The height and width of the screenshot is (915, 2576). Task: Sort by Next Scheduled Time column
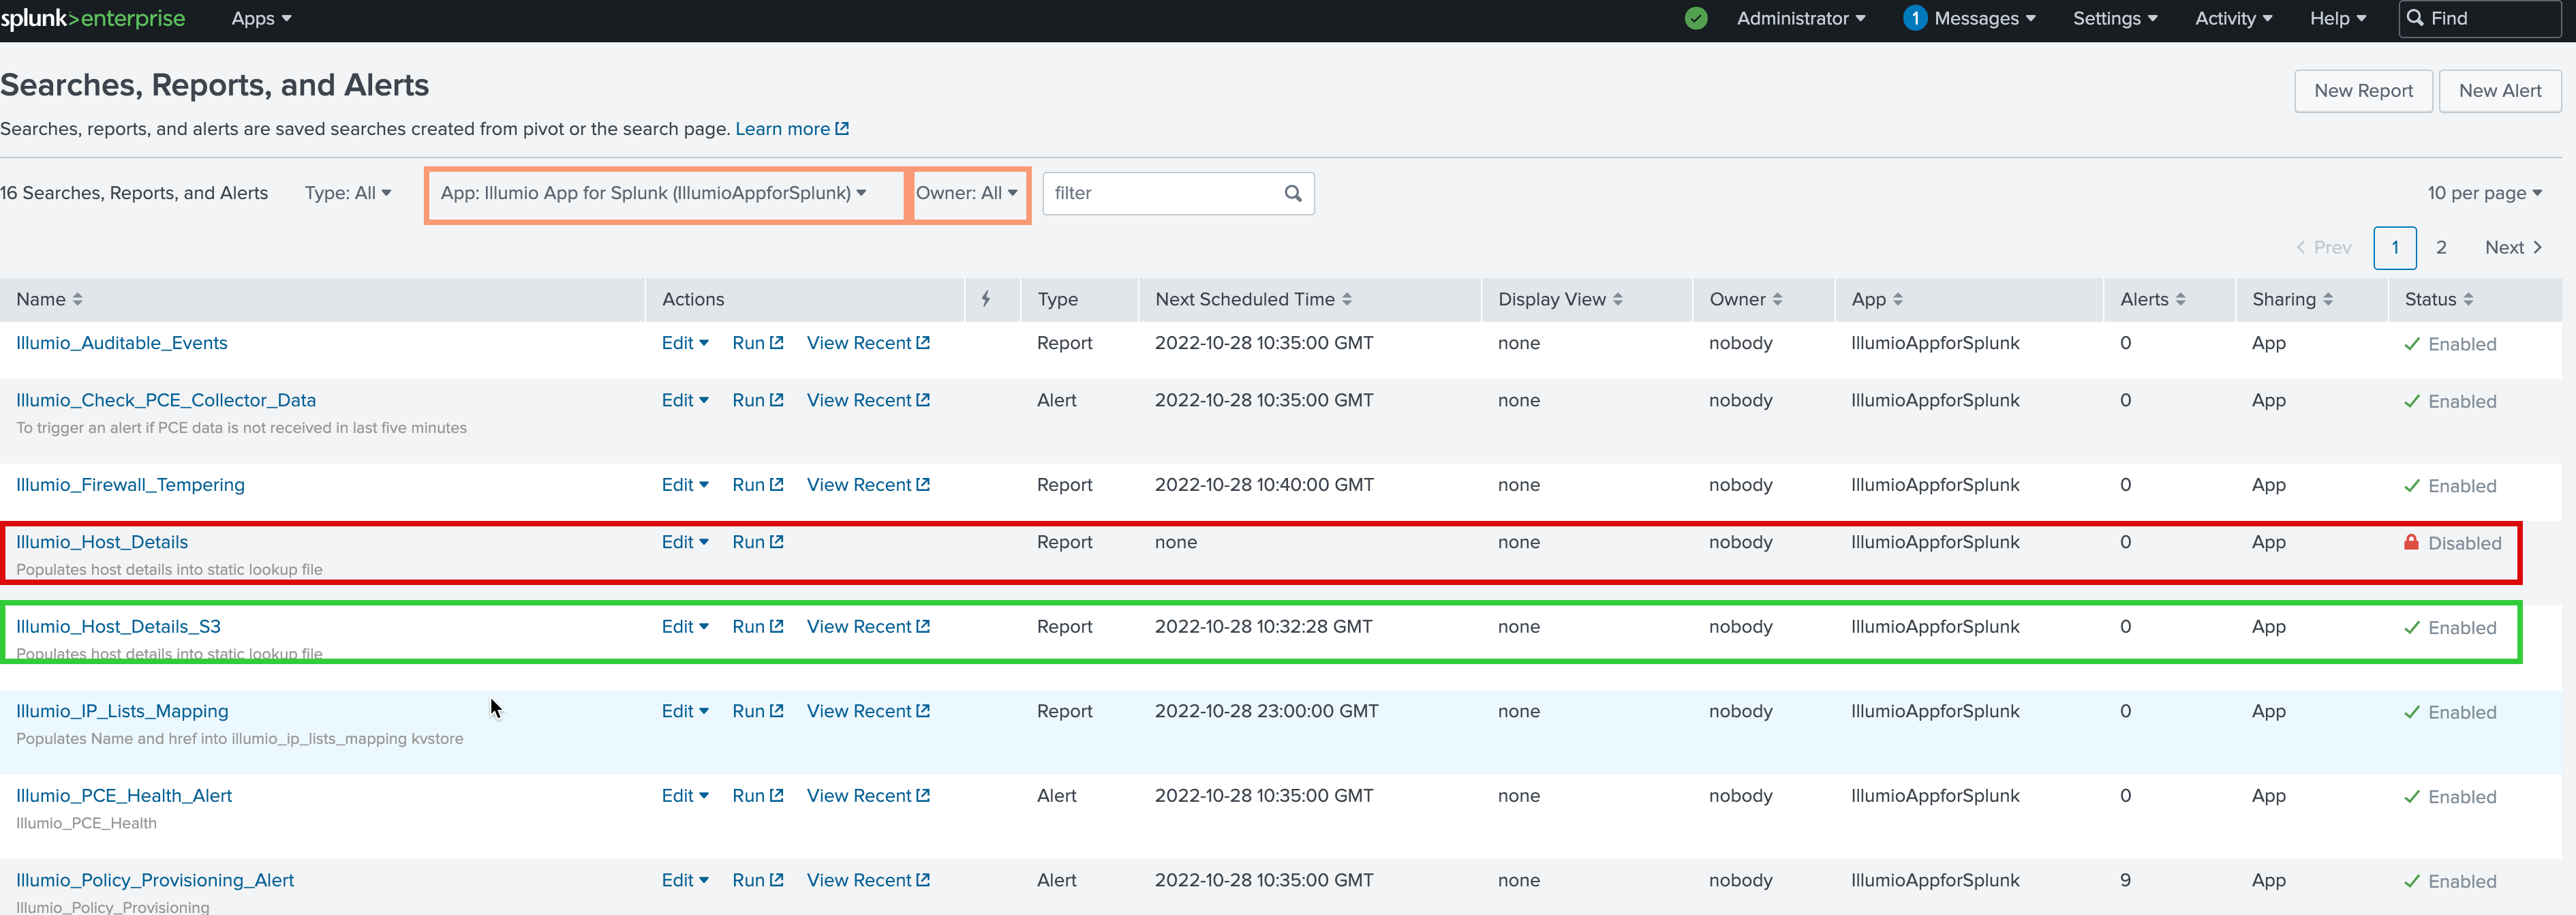[1253, 299]
